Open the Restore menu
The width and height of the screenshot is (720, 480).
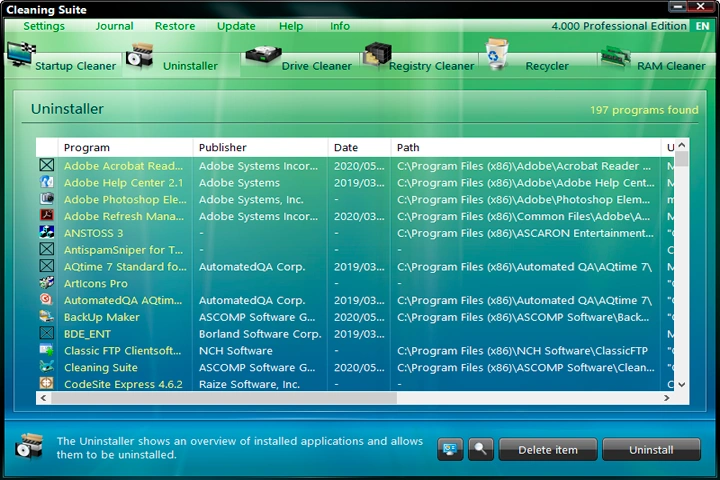[x=175, y=26]
